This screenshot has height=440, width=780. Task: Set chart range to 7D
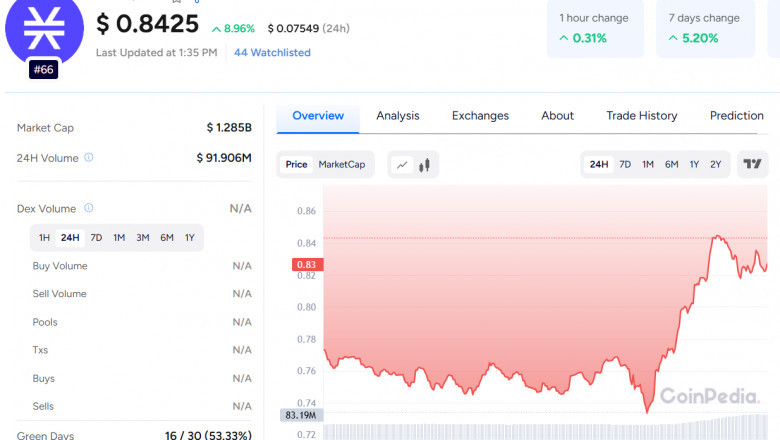(x=625, y=165)
